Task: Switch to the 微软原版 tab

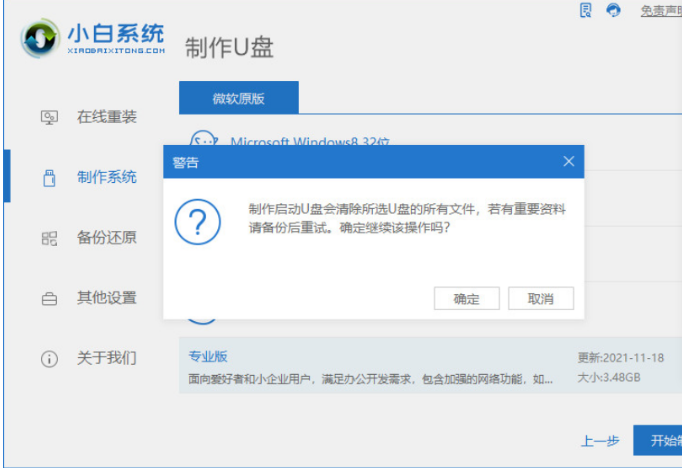Action: tap(239, 97)
